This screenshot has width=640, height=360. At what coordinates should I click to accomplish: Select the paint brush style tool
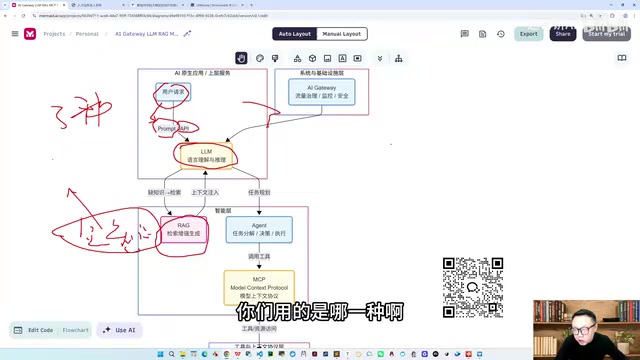click(x=275, y=58)
